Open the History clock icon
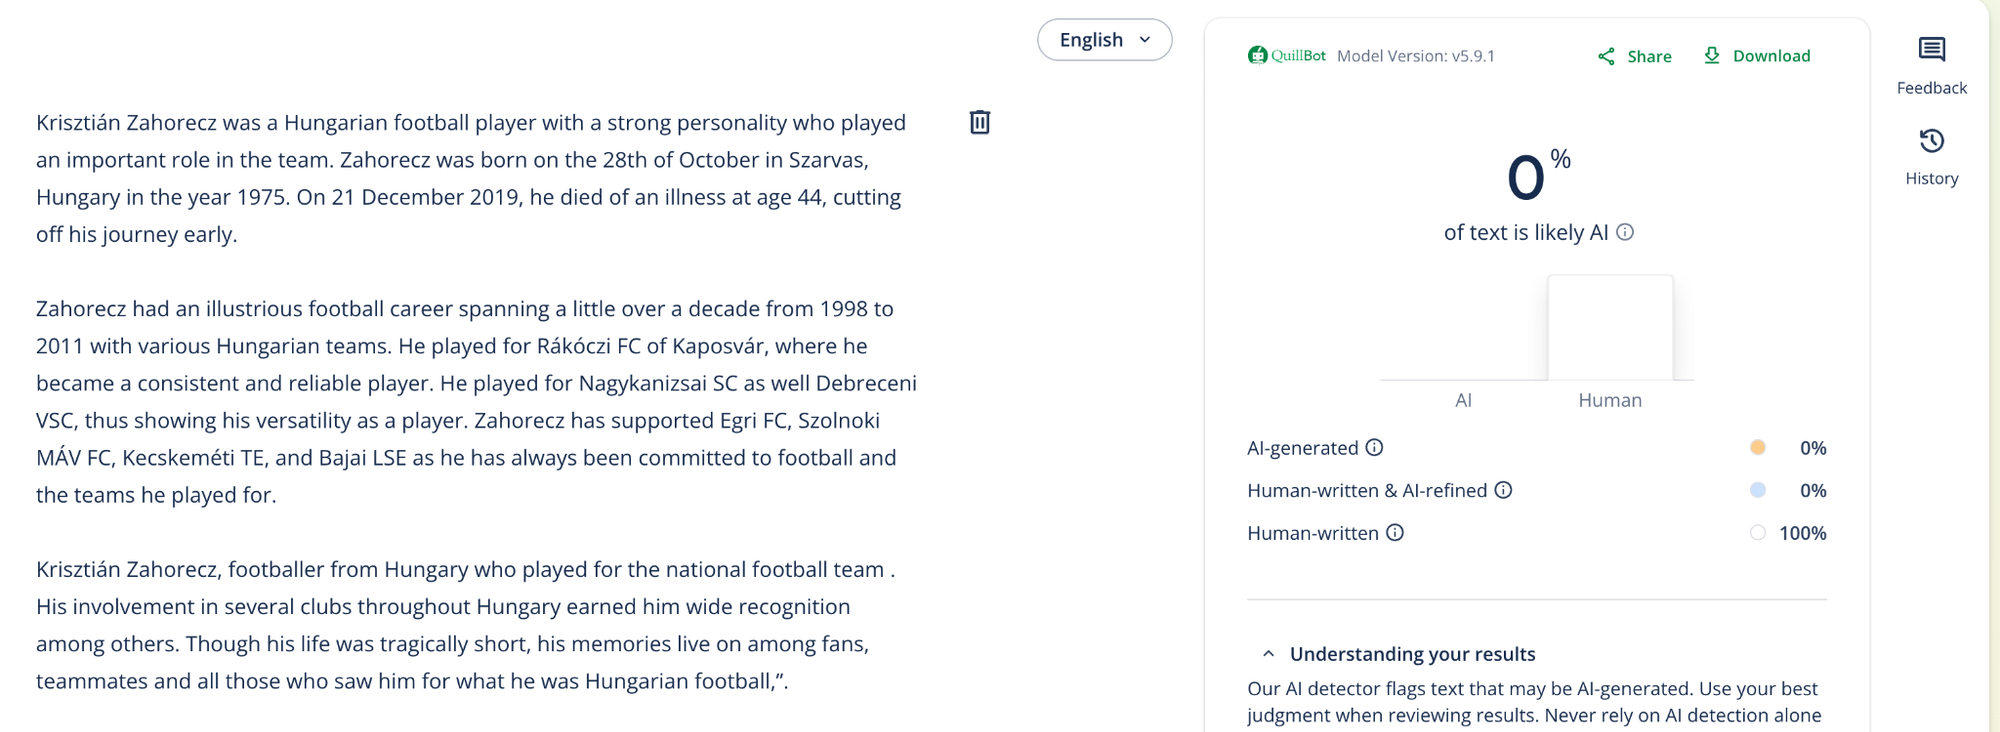This screenshot has height=732, width=2000. point(1931,141)
